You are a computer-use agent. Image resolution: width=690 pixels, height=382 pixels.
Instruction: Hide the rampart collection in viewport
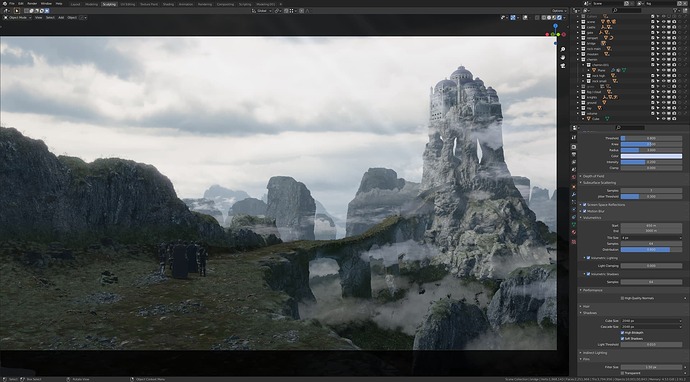tap(663, 38)
